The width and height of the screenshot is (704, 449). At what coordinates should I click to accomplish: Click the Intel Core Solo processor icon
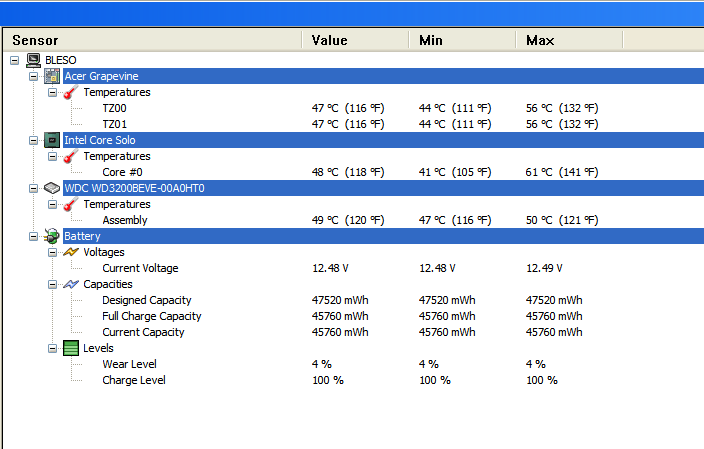[52, 140]
